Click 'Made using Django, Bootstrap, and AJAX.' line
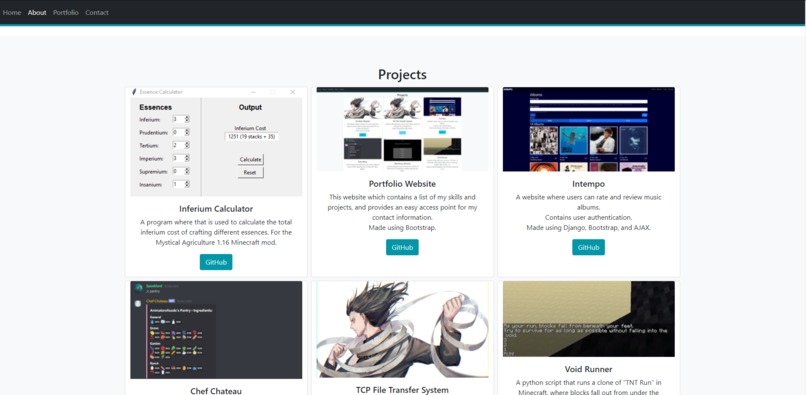 (588, 227)
